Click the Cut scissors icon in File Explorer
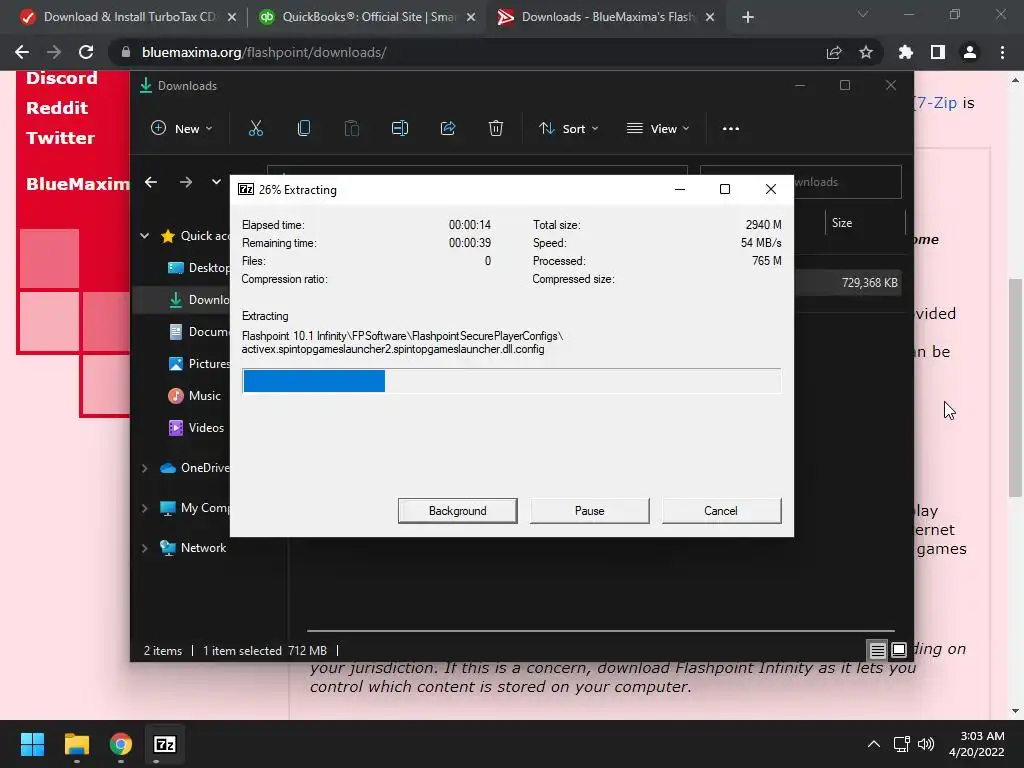The image size is (1024, 768). 255,129
